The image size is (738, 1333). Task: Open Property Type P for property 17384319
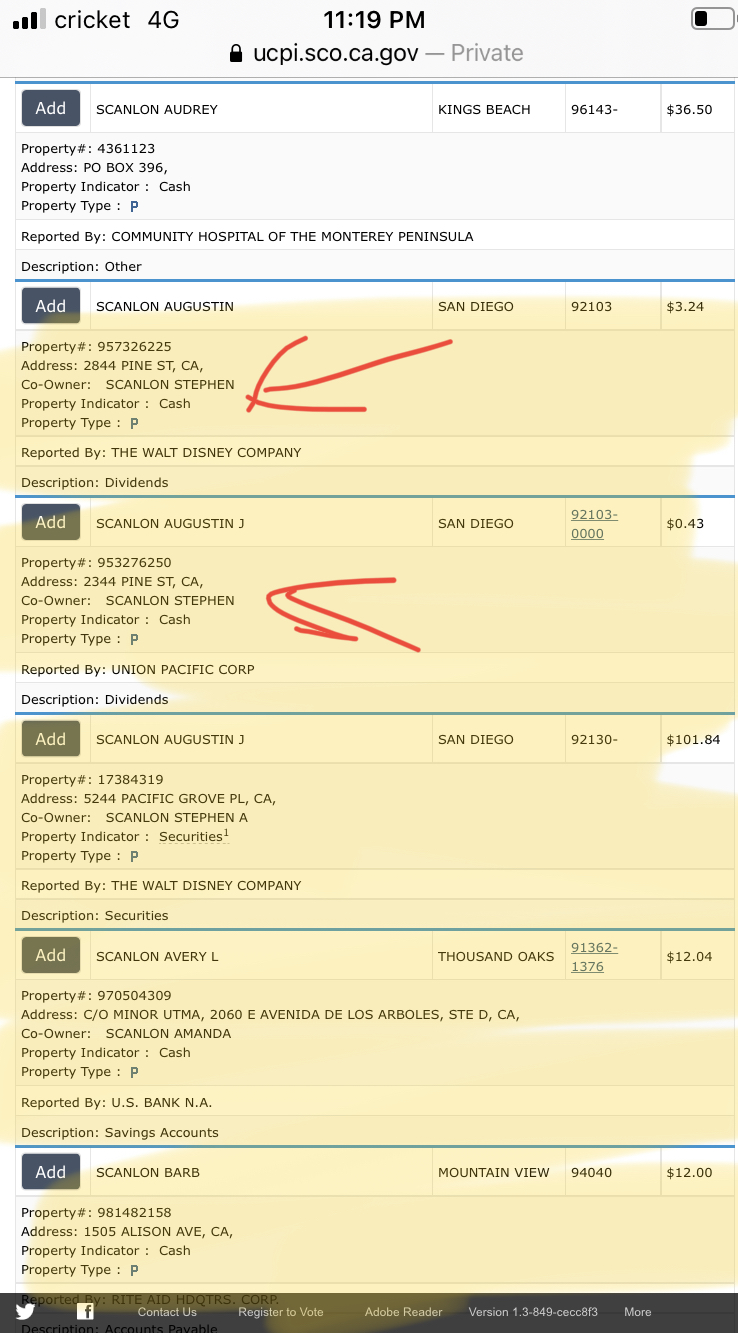coord(134,856)
